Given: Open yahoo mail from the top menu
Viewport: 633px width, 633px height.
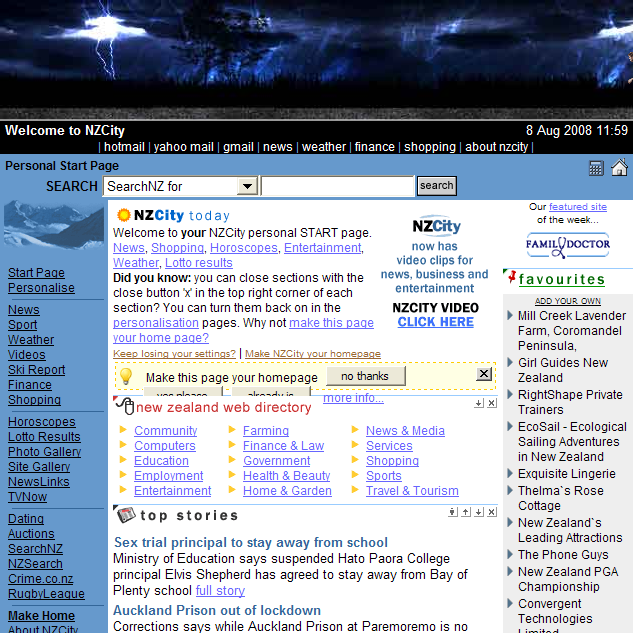Looking at the screenshot, I should point(184,147).
